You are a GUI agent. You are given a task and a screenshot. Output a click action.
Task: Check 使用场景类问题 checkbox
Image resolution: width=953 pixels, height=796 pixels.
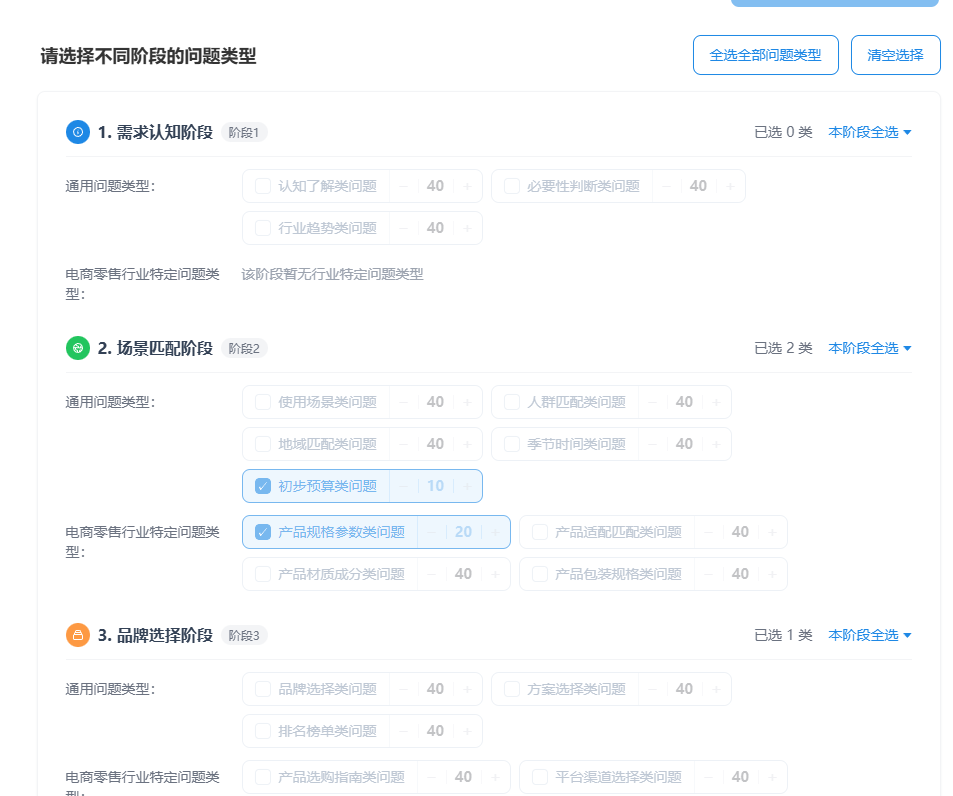(x=263, y=402)
